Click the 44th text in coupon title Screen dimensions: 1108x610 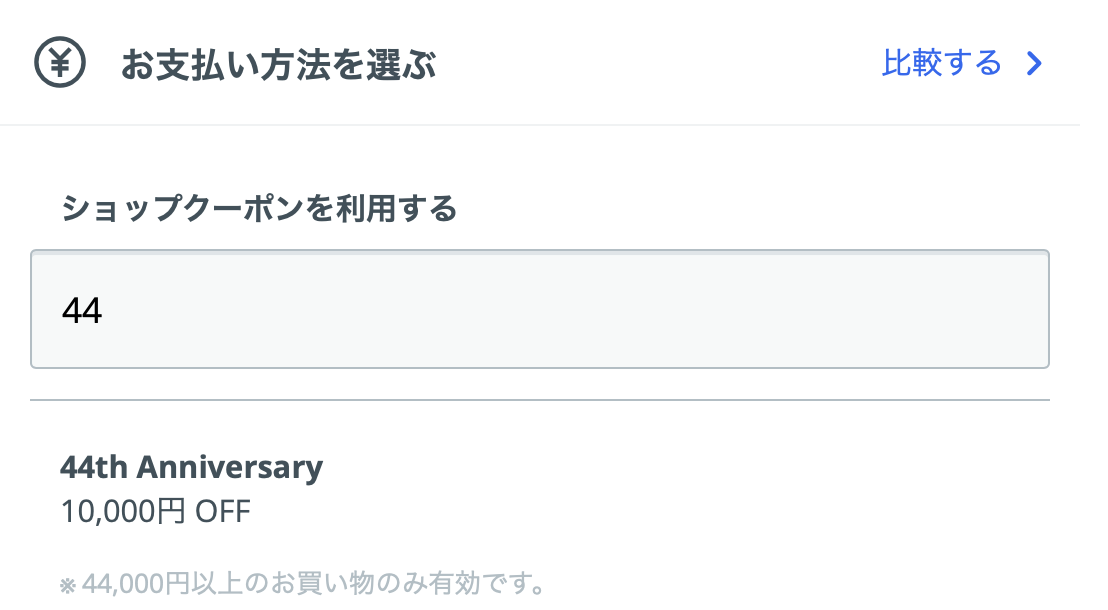click(94, 467)
